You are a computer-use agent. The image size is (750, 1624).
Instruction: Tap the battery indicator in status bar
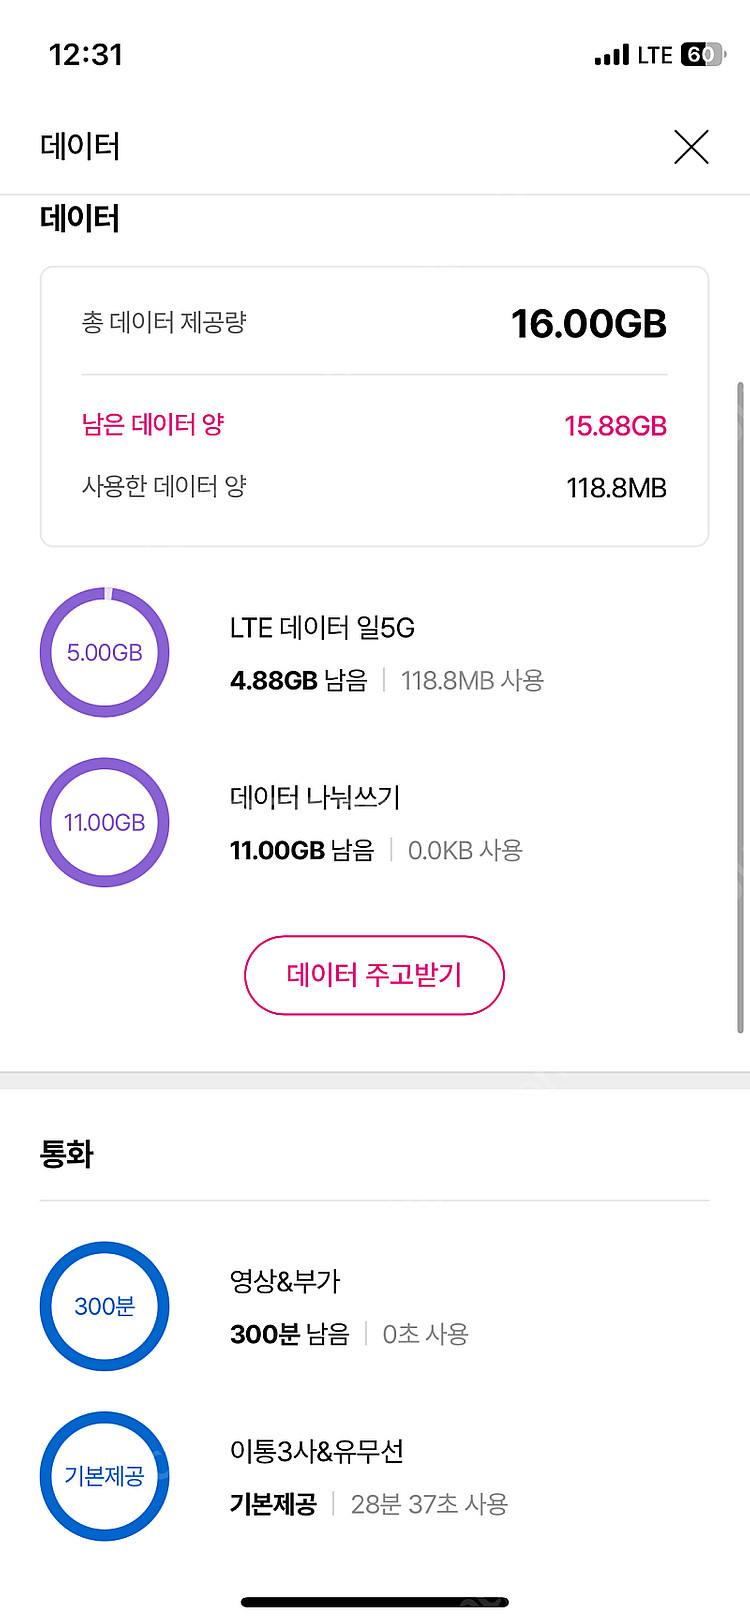pyautogui.click(x=702, y=55)
